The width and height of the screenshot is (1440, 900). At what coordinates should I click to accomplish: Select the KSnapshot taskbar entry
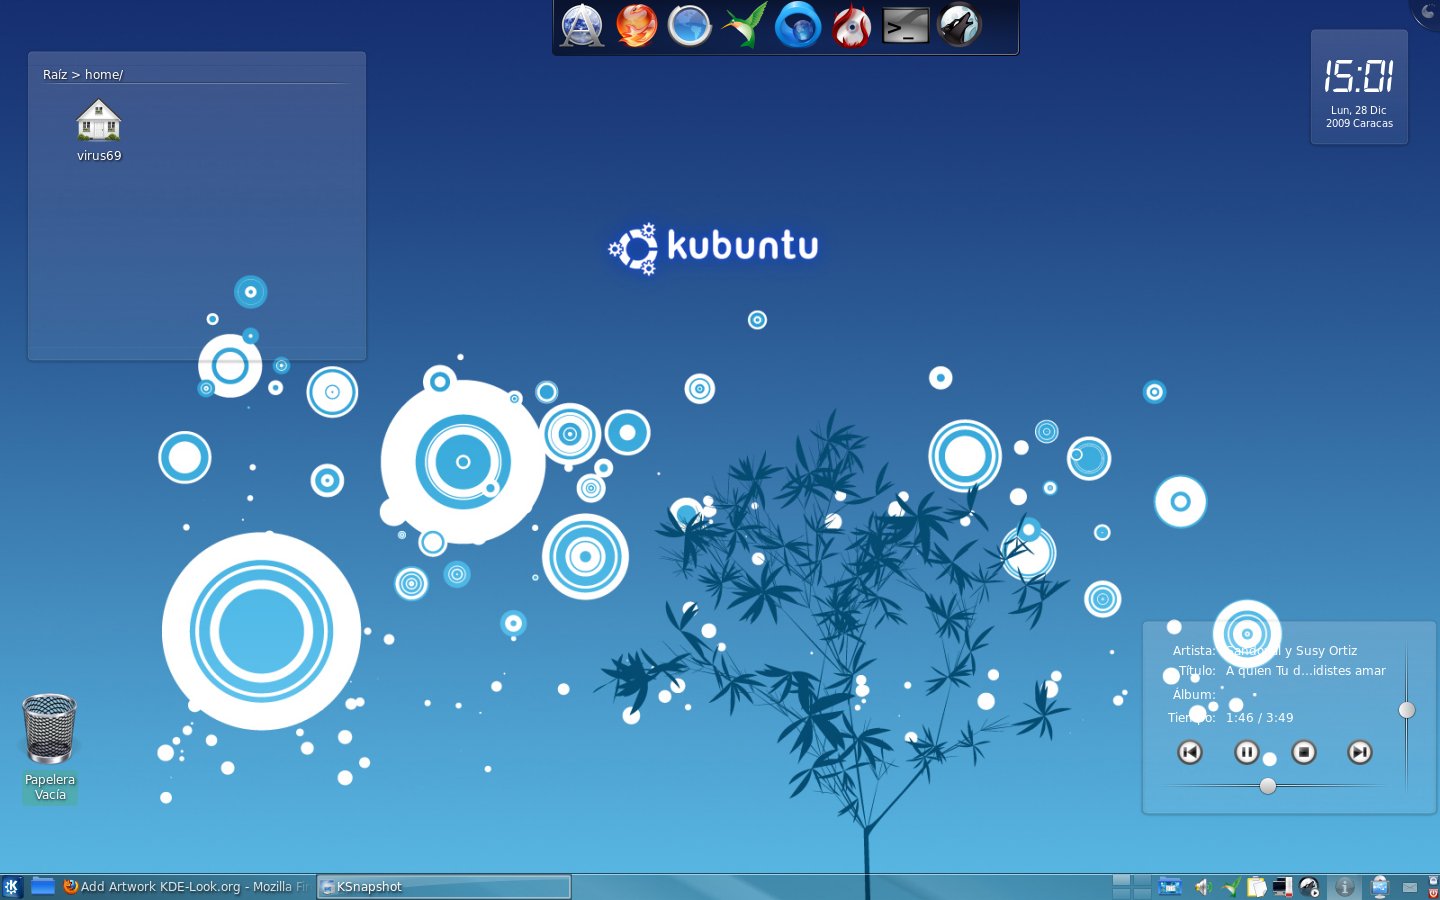tap(444, 887)
